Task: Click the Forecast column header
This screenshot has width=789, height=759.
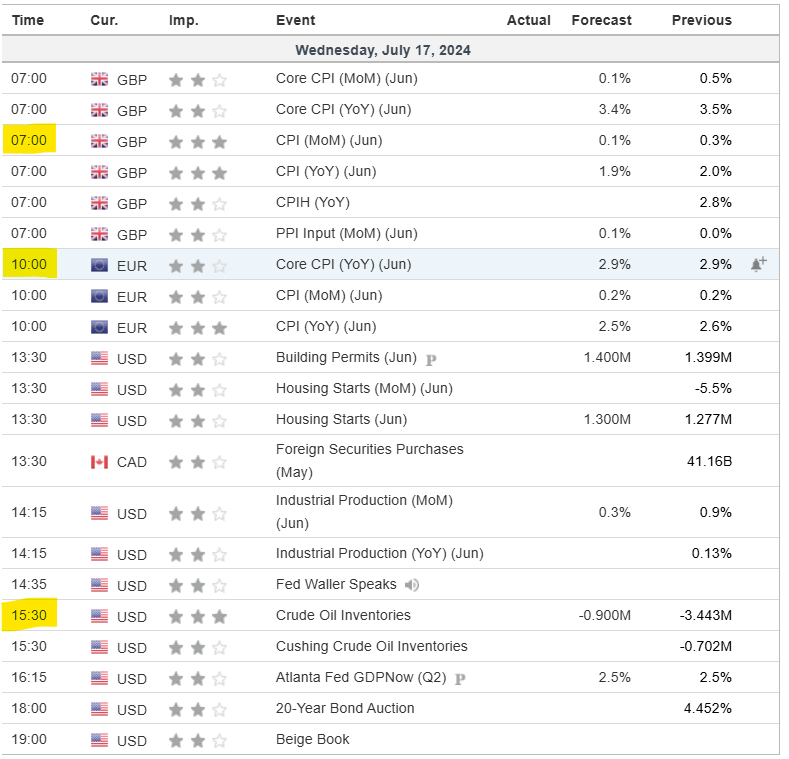Action: pyautogui.click(x=601, y=20)
